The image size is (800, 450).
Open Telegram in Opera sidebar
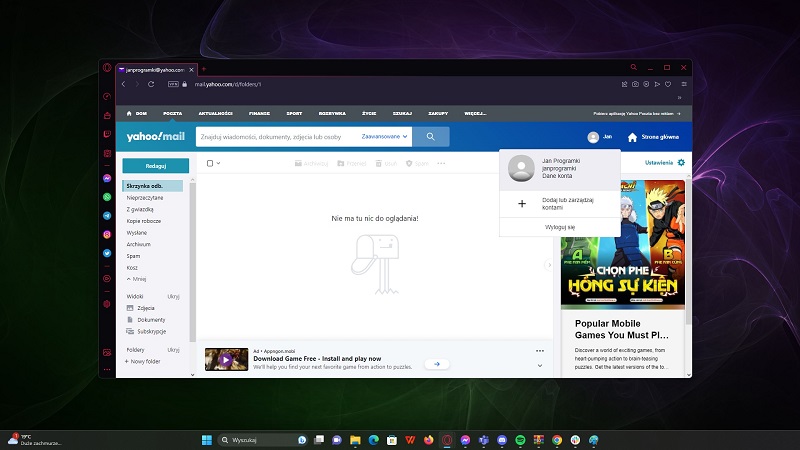pos(107,216)
